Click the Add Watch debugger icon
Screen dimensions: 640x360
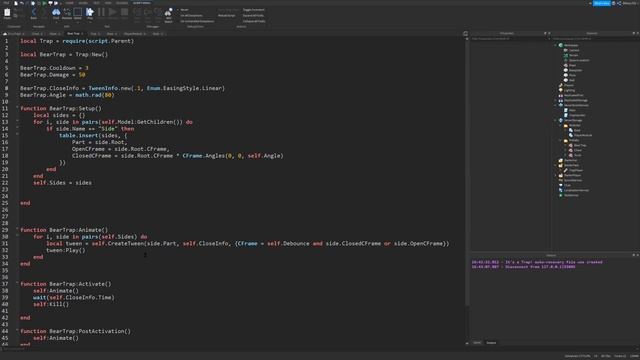[168, 12]
